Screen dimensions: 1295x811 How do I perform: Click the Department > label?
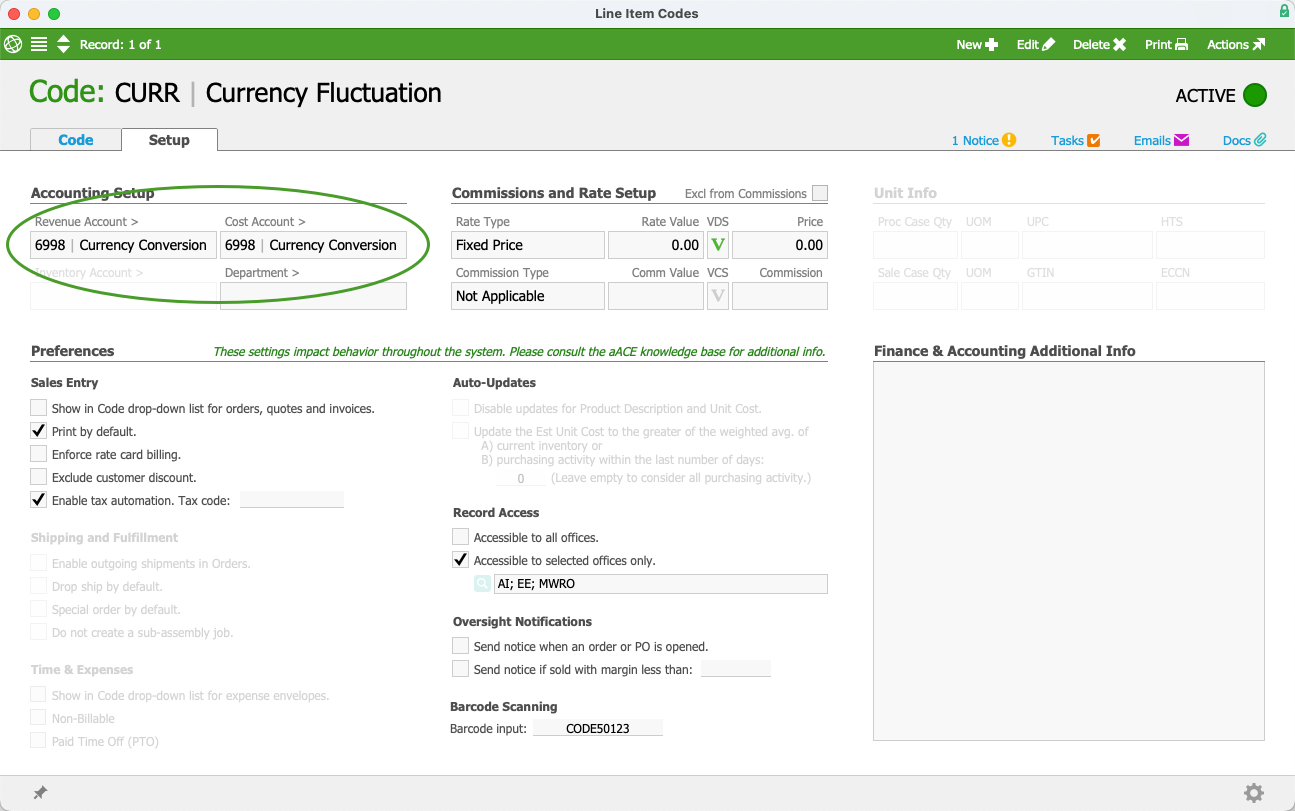[262, 273]
